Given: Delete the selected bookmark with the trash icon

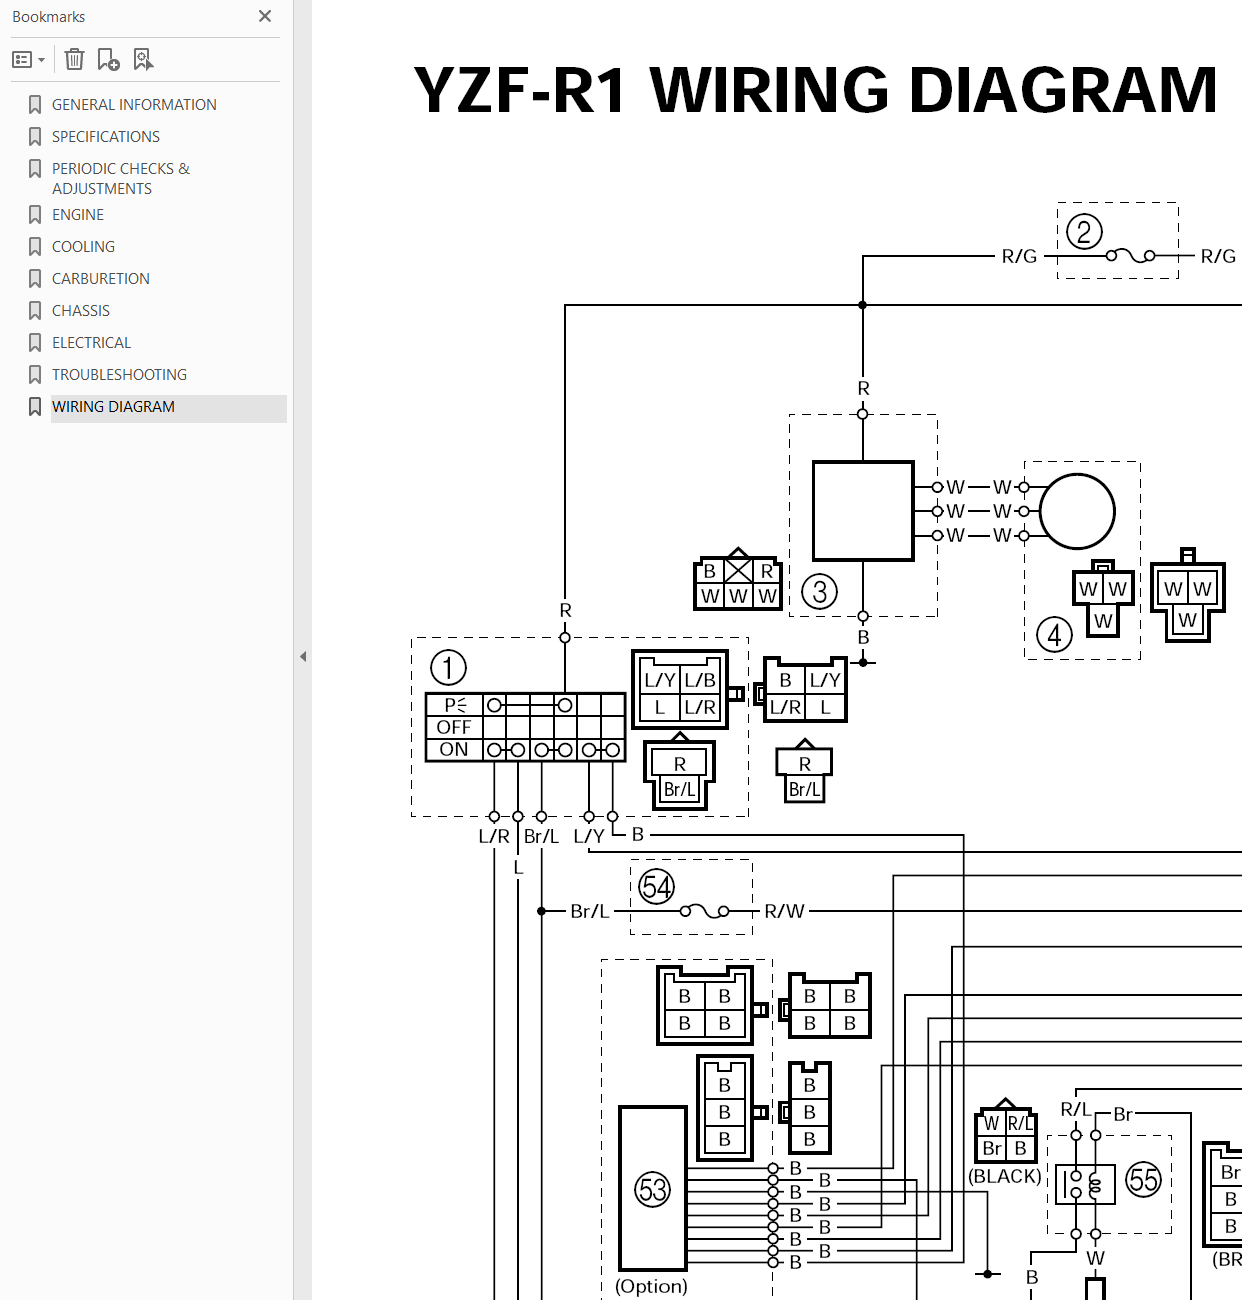Looking at the screenshot, I should [74, 60].
